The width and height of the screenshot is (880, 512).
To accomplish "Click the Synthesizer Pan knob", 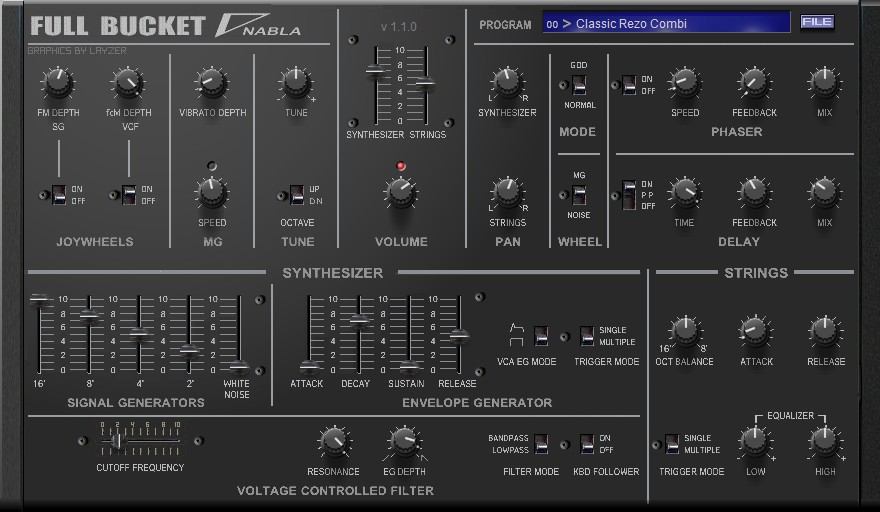I will 507,83.
